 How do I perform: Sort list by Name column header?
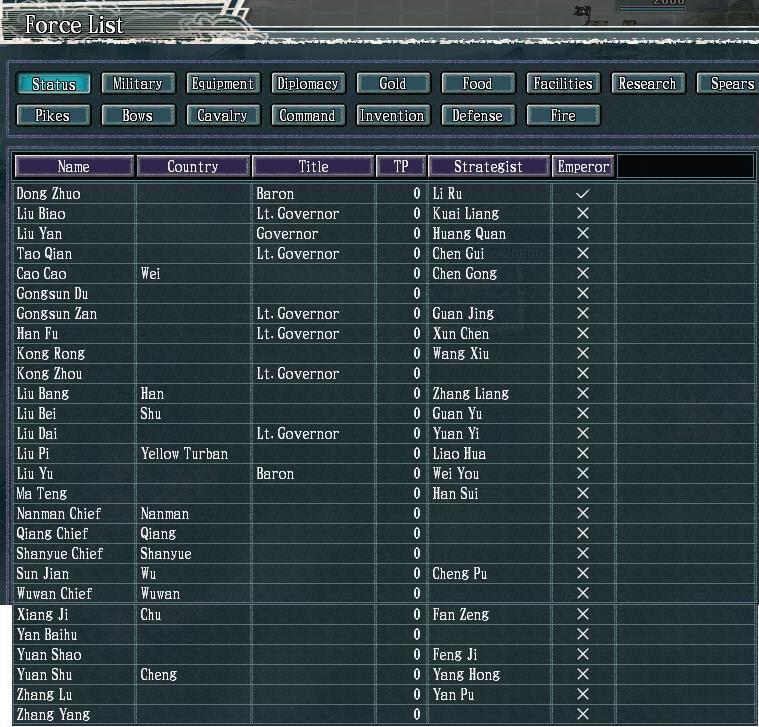pyautogui.click(x=74, y=167)
